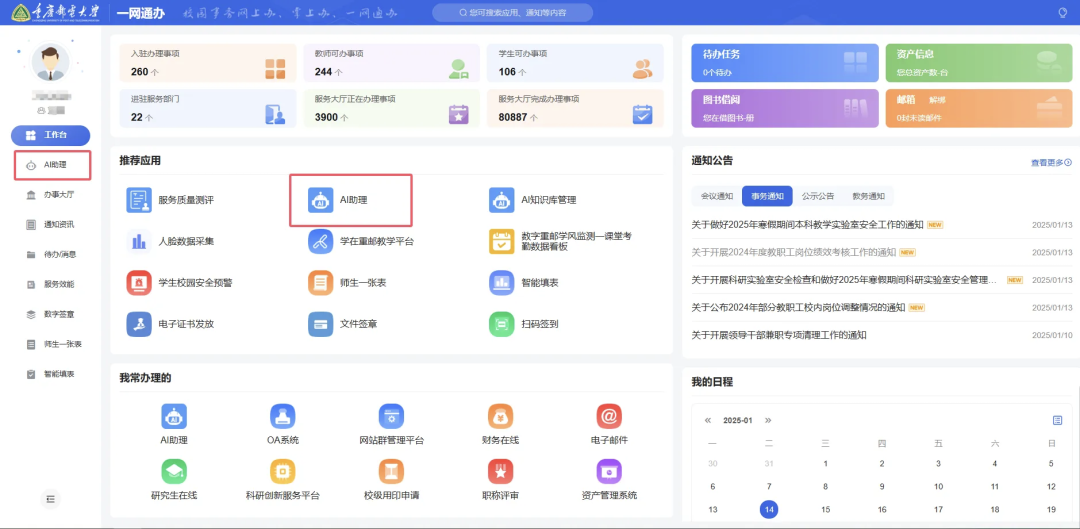1080x529 pixels.
Task: Open the 资产信息 green card
Action: [x=979, y=63]
